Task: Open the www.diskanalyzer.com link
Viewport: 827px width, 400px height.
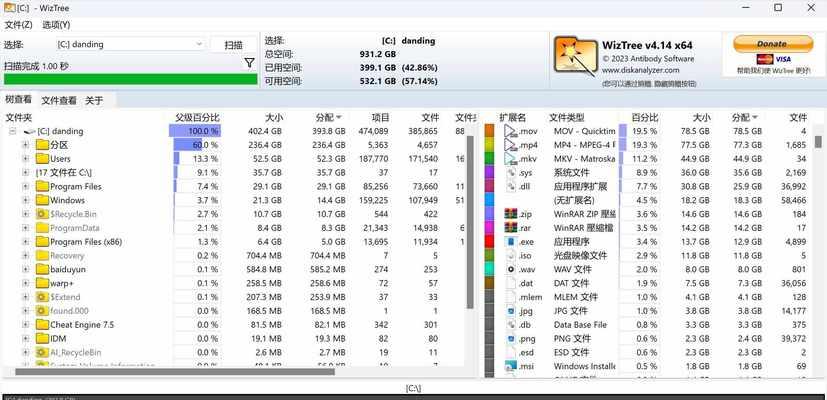Action: (x=640, y=70)
